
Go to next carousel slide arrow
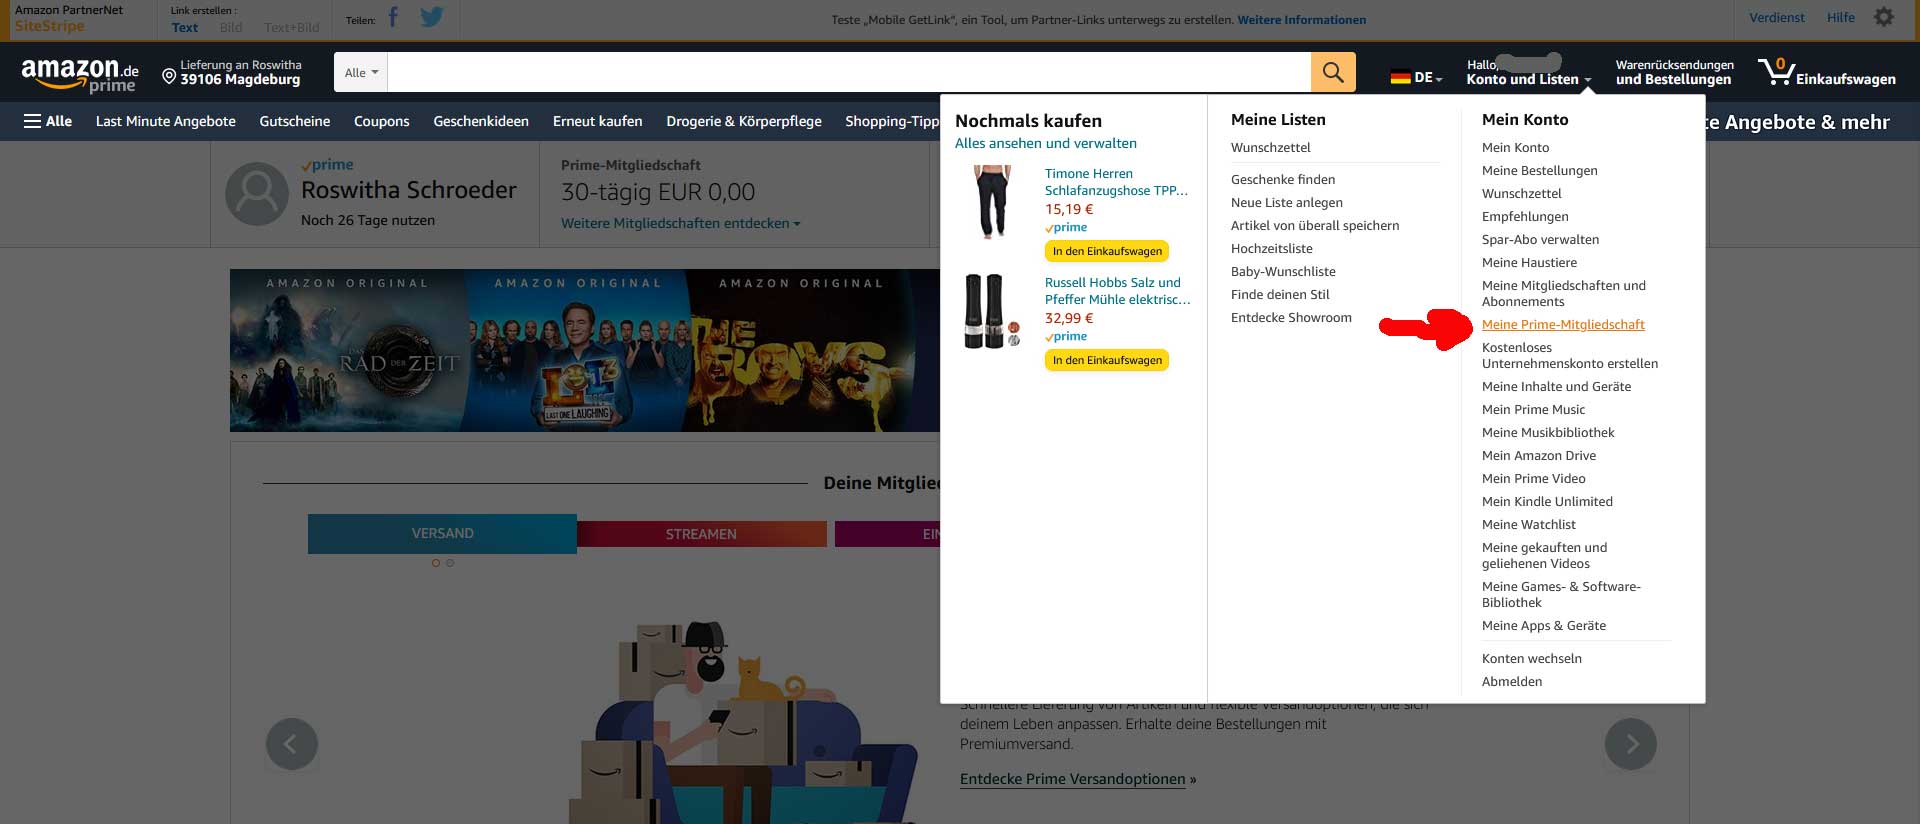pyautogui.click(x=1631, y=744)
